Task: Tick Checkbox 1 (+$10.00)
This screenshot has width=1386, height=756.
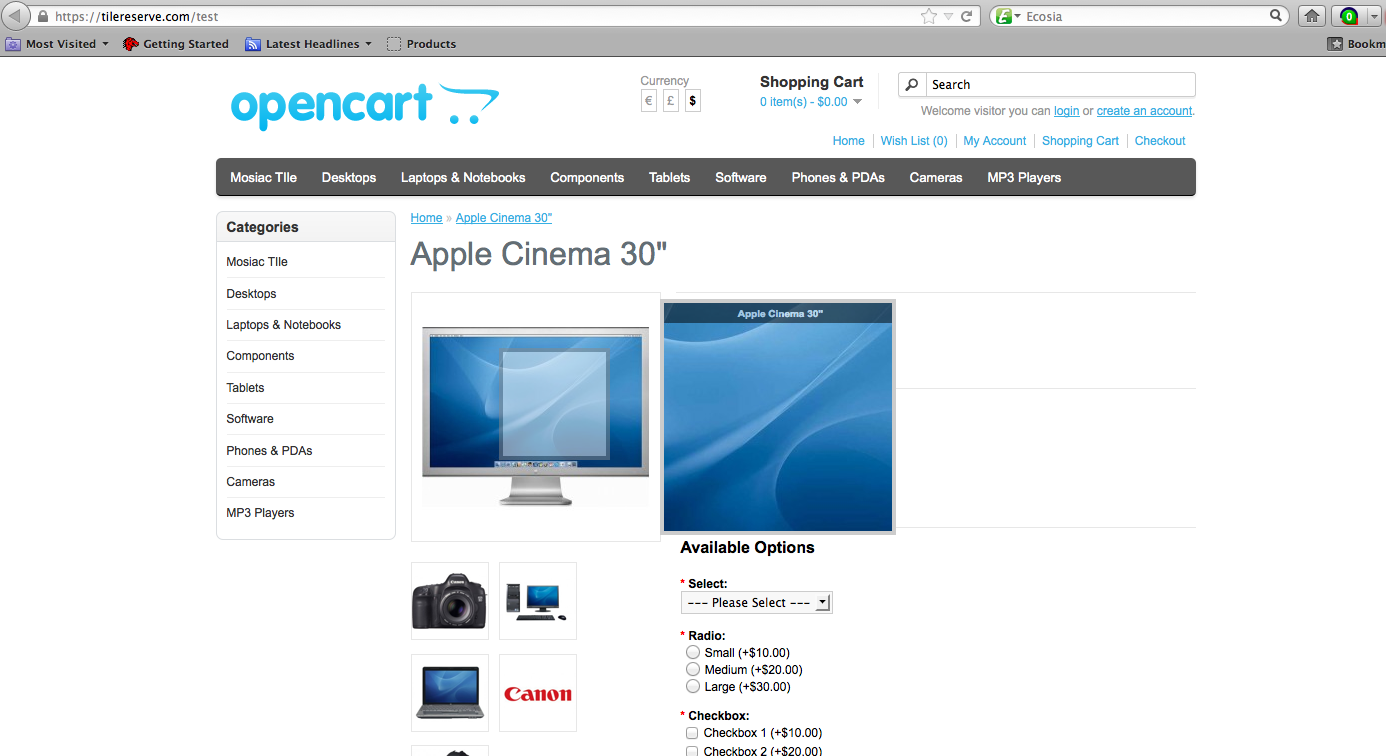Action: pyautogui.click(x=692, y=733)
